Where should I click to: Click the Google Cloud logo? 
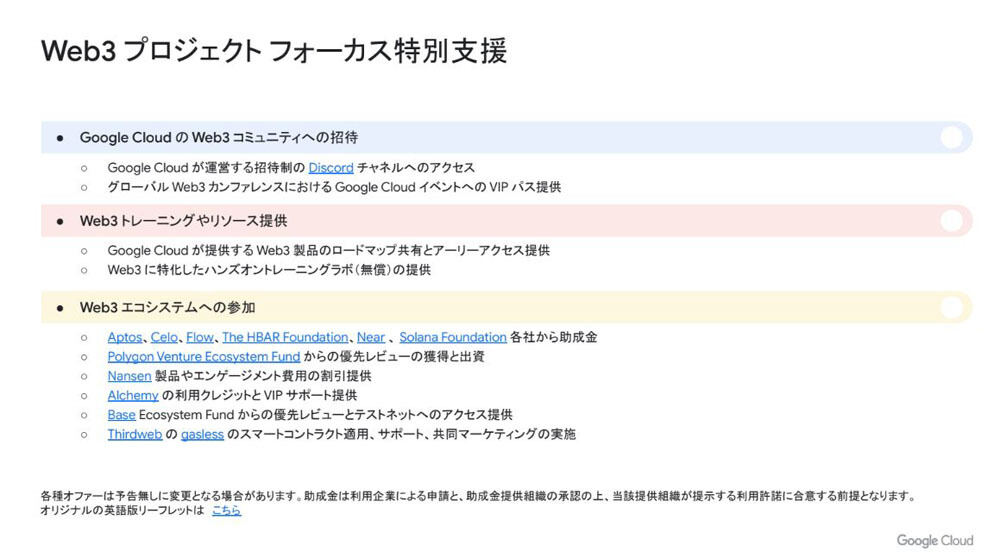[935, 541]
